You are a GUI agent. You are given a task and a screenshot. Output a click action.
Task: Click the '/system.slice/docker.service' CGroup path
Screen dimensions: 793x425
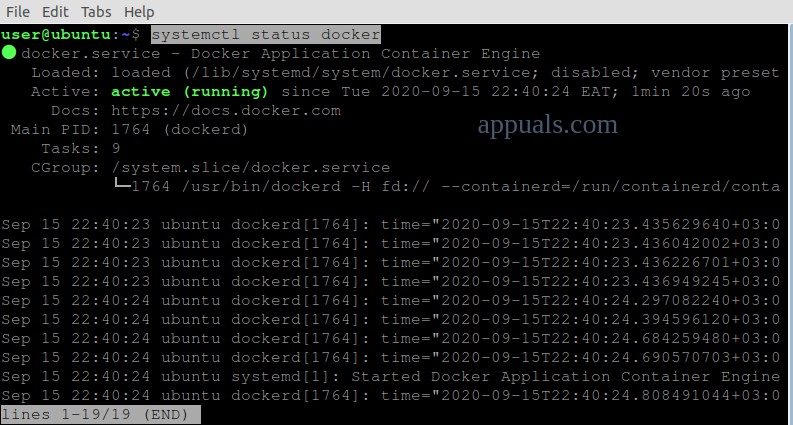point(251,168)
